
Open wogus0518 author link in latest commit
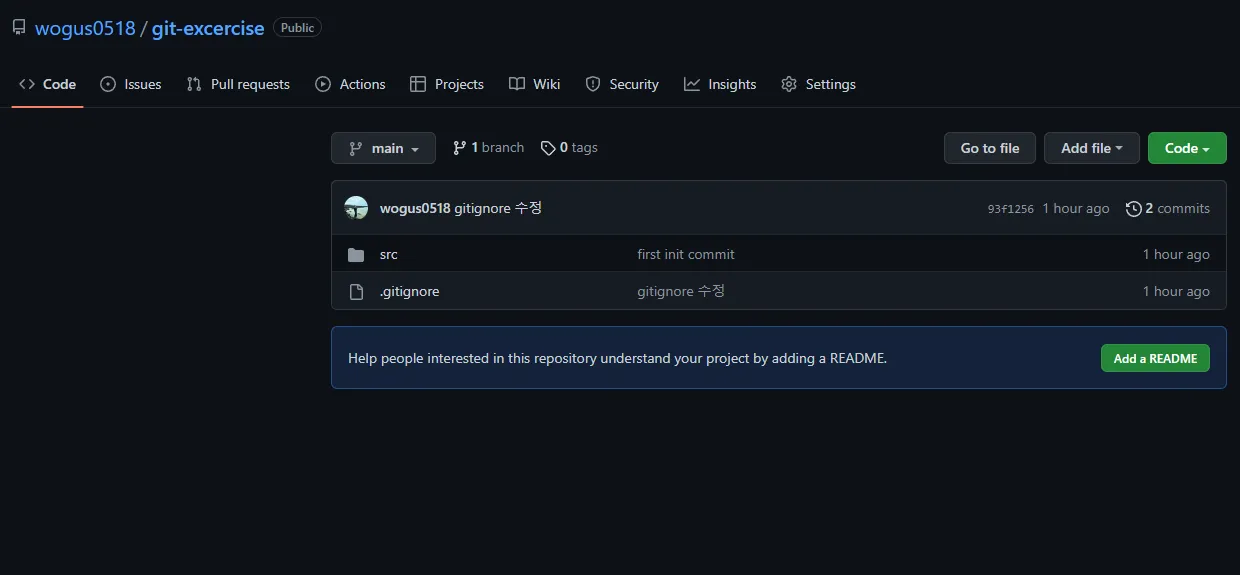(415, 208)
